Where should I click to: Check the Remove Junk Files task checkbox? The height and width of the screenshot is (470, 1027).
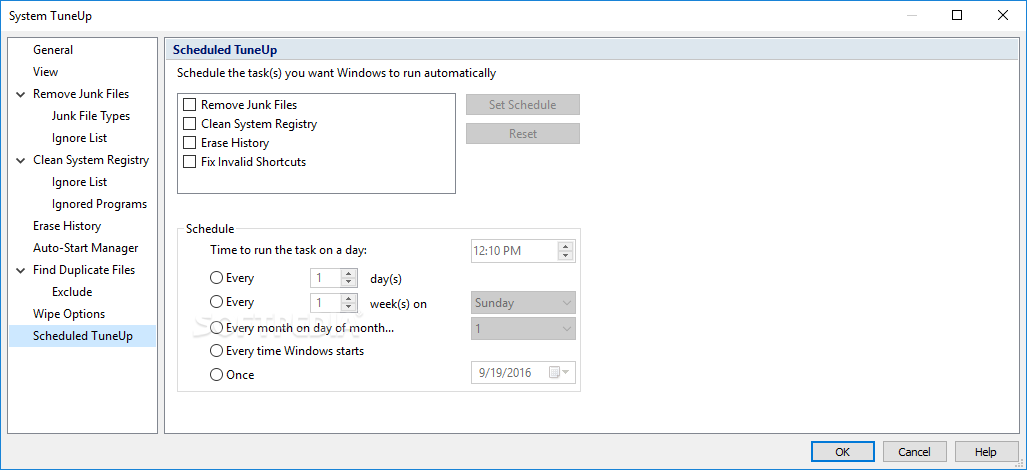click(x=190, y=105)
